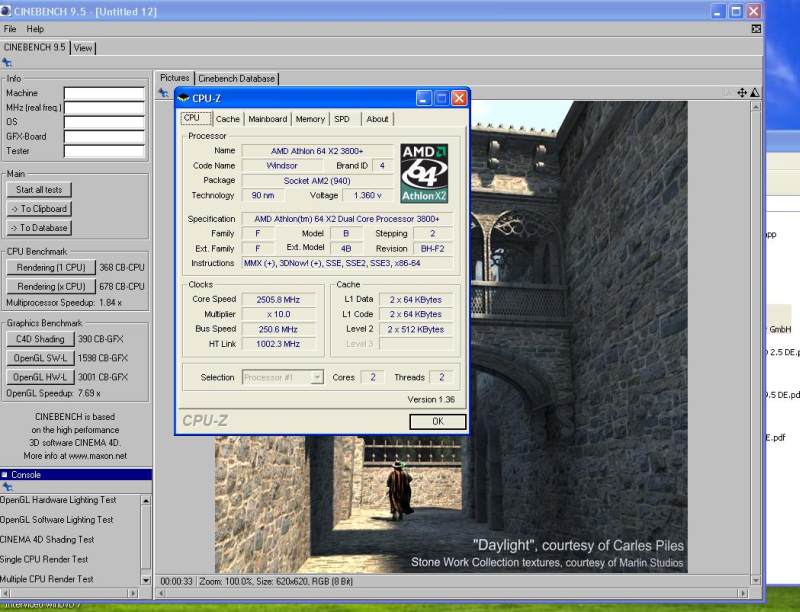Open the File menu in Cinebench
This screenshot has height=612, width=800.
tap(10, 29)
